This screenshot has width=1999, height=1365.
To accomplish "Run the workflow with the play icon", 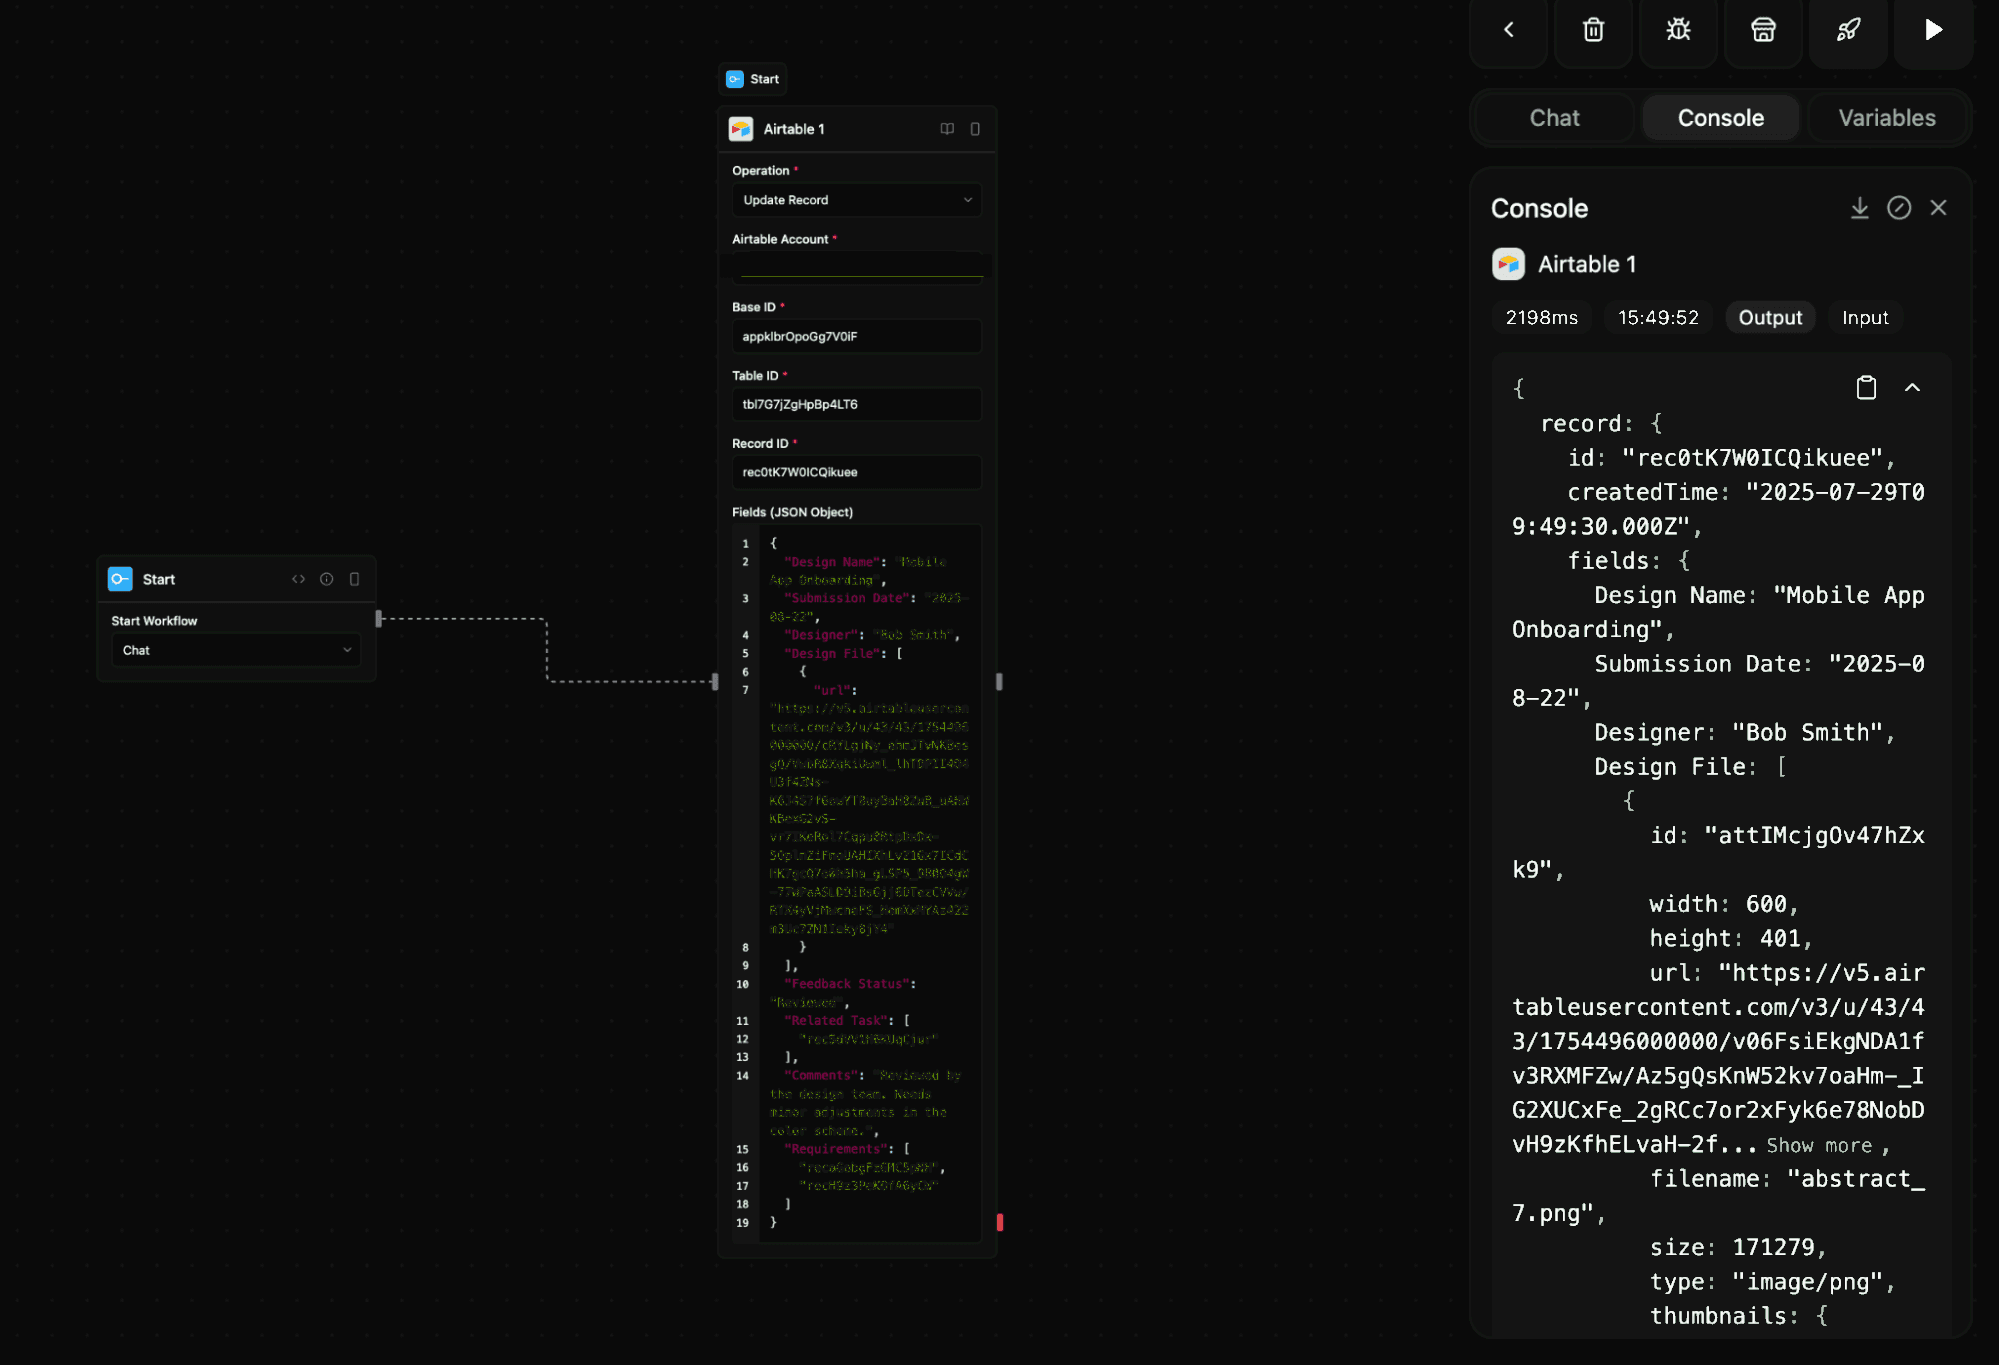I will [x=1931, y=30].
